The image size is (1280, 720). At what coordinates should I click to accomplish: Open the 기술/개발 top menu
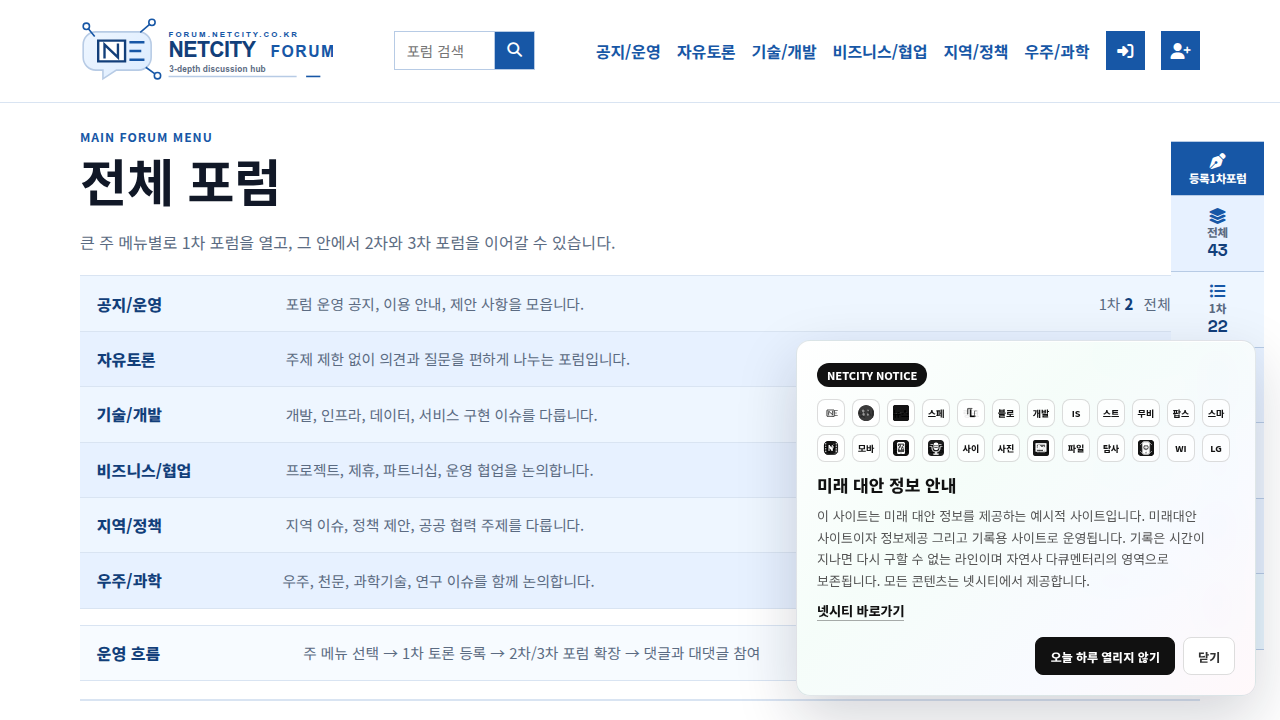click(784, 52)
